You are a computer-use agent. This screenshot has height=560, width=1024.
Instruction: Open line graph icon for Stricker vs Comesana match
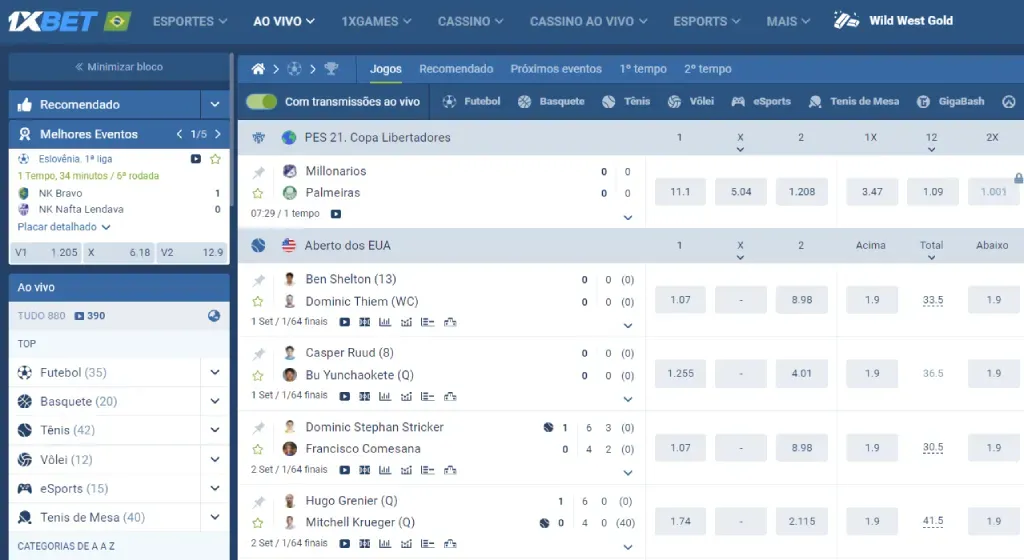(406, 469)
